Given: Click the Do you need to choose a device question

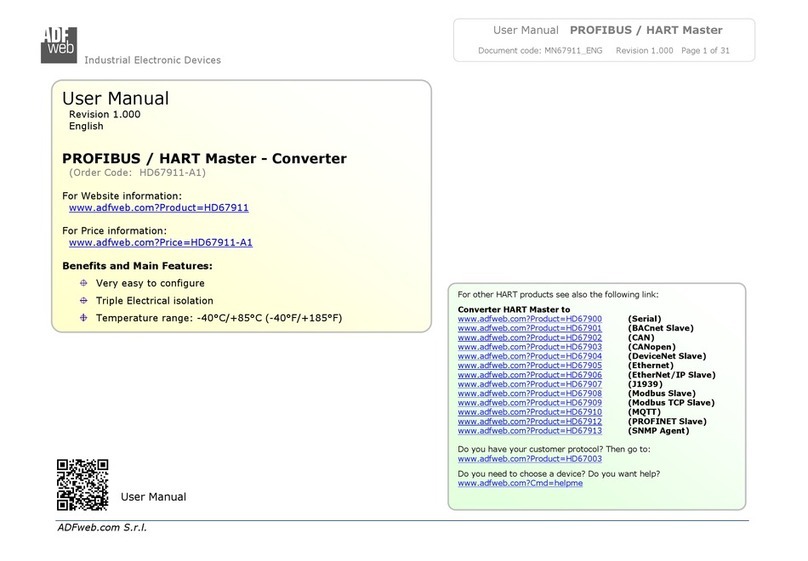Looking at the screenshot, I should [559, 474].
